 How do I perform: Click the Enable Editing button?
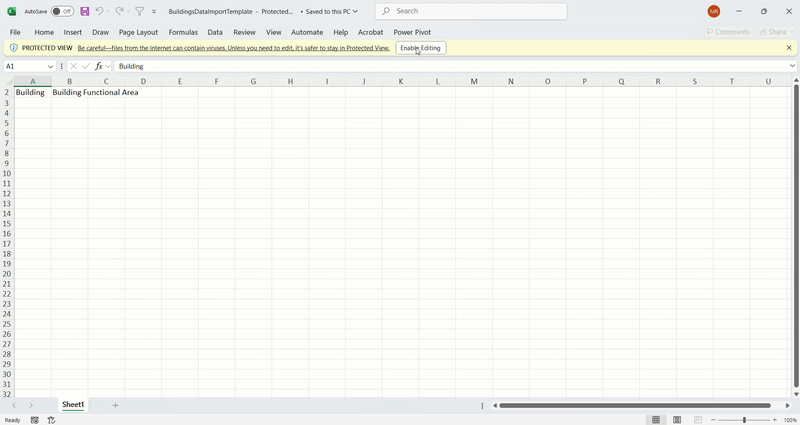tap(420, 48)
